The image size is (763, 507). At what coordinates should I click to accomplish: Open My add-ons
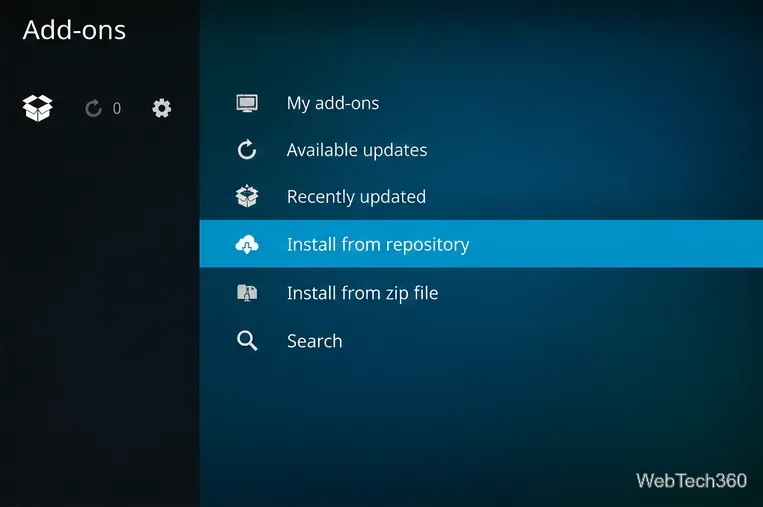[481, 103]
